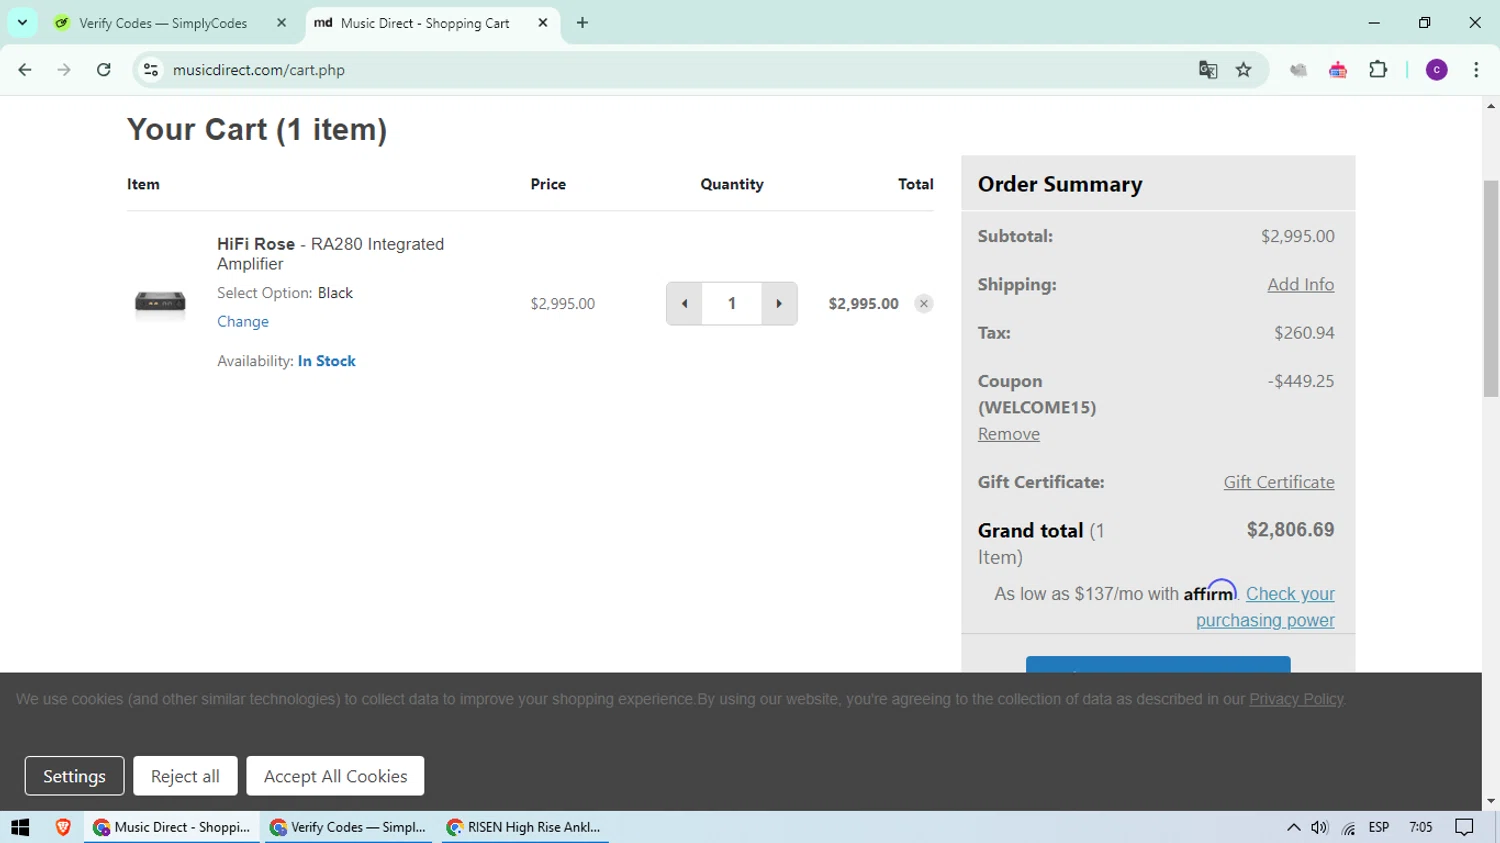The width and height of the screenshot is (1500, 843).
Task: Switch to RISEN High Rise taskbar window
Action: coord(524,827)
